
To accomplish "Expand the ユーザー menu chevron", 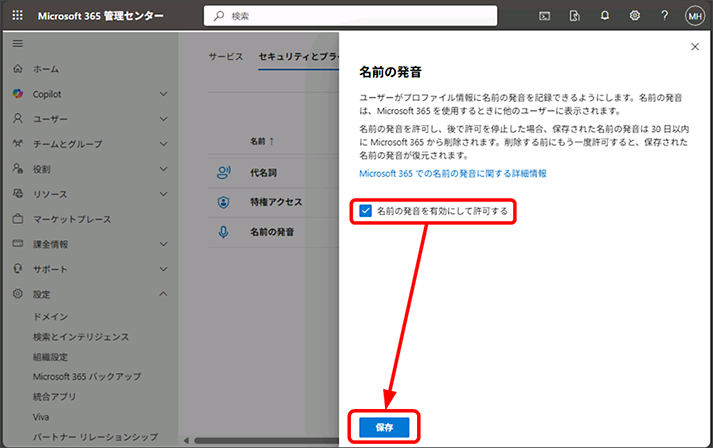I will tap(164, 119).
